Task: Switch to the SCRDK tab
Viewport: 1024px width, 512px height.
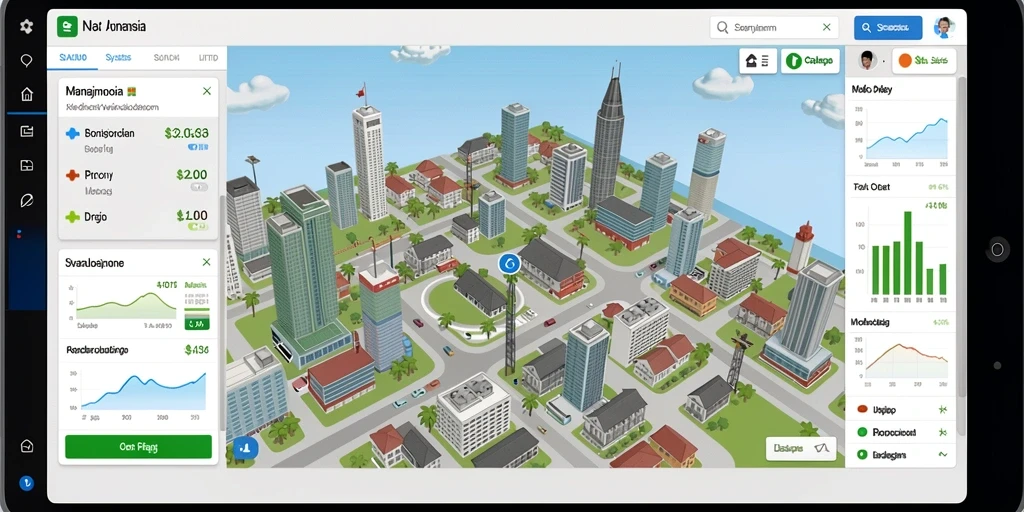Action: point(166,57)
